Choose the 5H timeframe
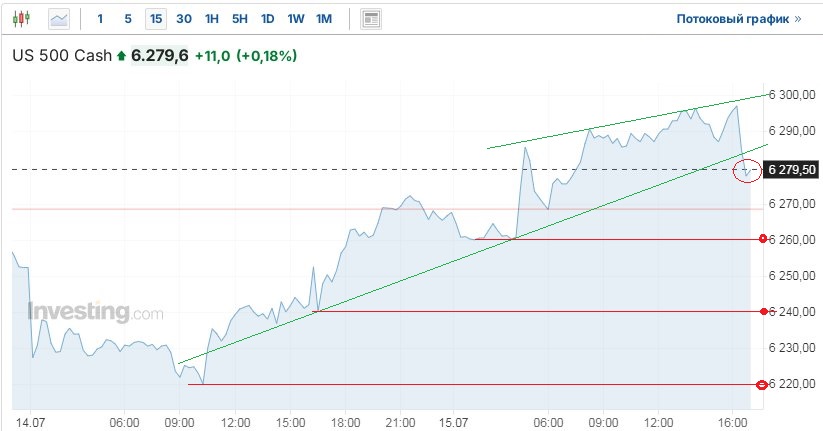The height and width of the screenshot is (431, 823). tap(240, 19)
